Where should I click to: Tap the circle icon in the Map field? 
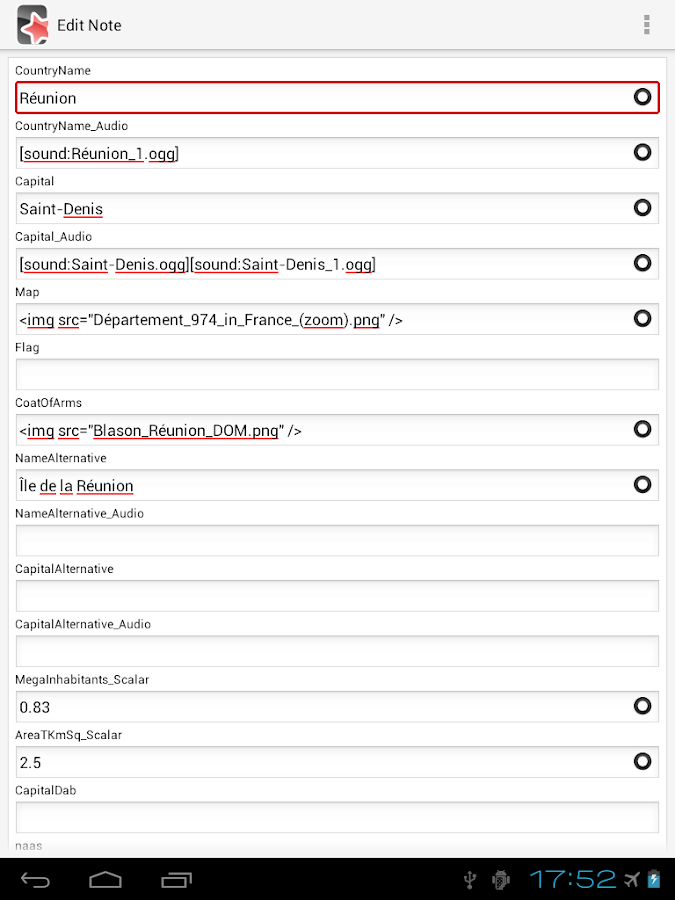pos(643,319)
